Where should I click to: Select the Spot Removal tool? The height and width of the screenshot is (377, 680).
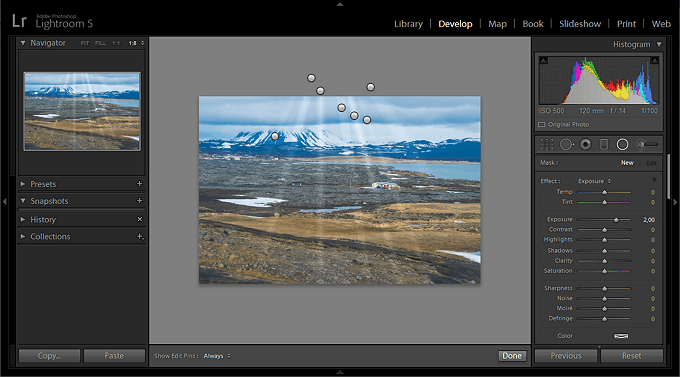point(566,144)
